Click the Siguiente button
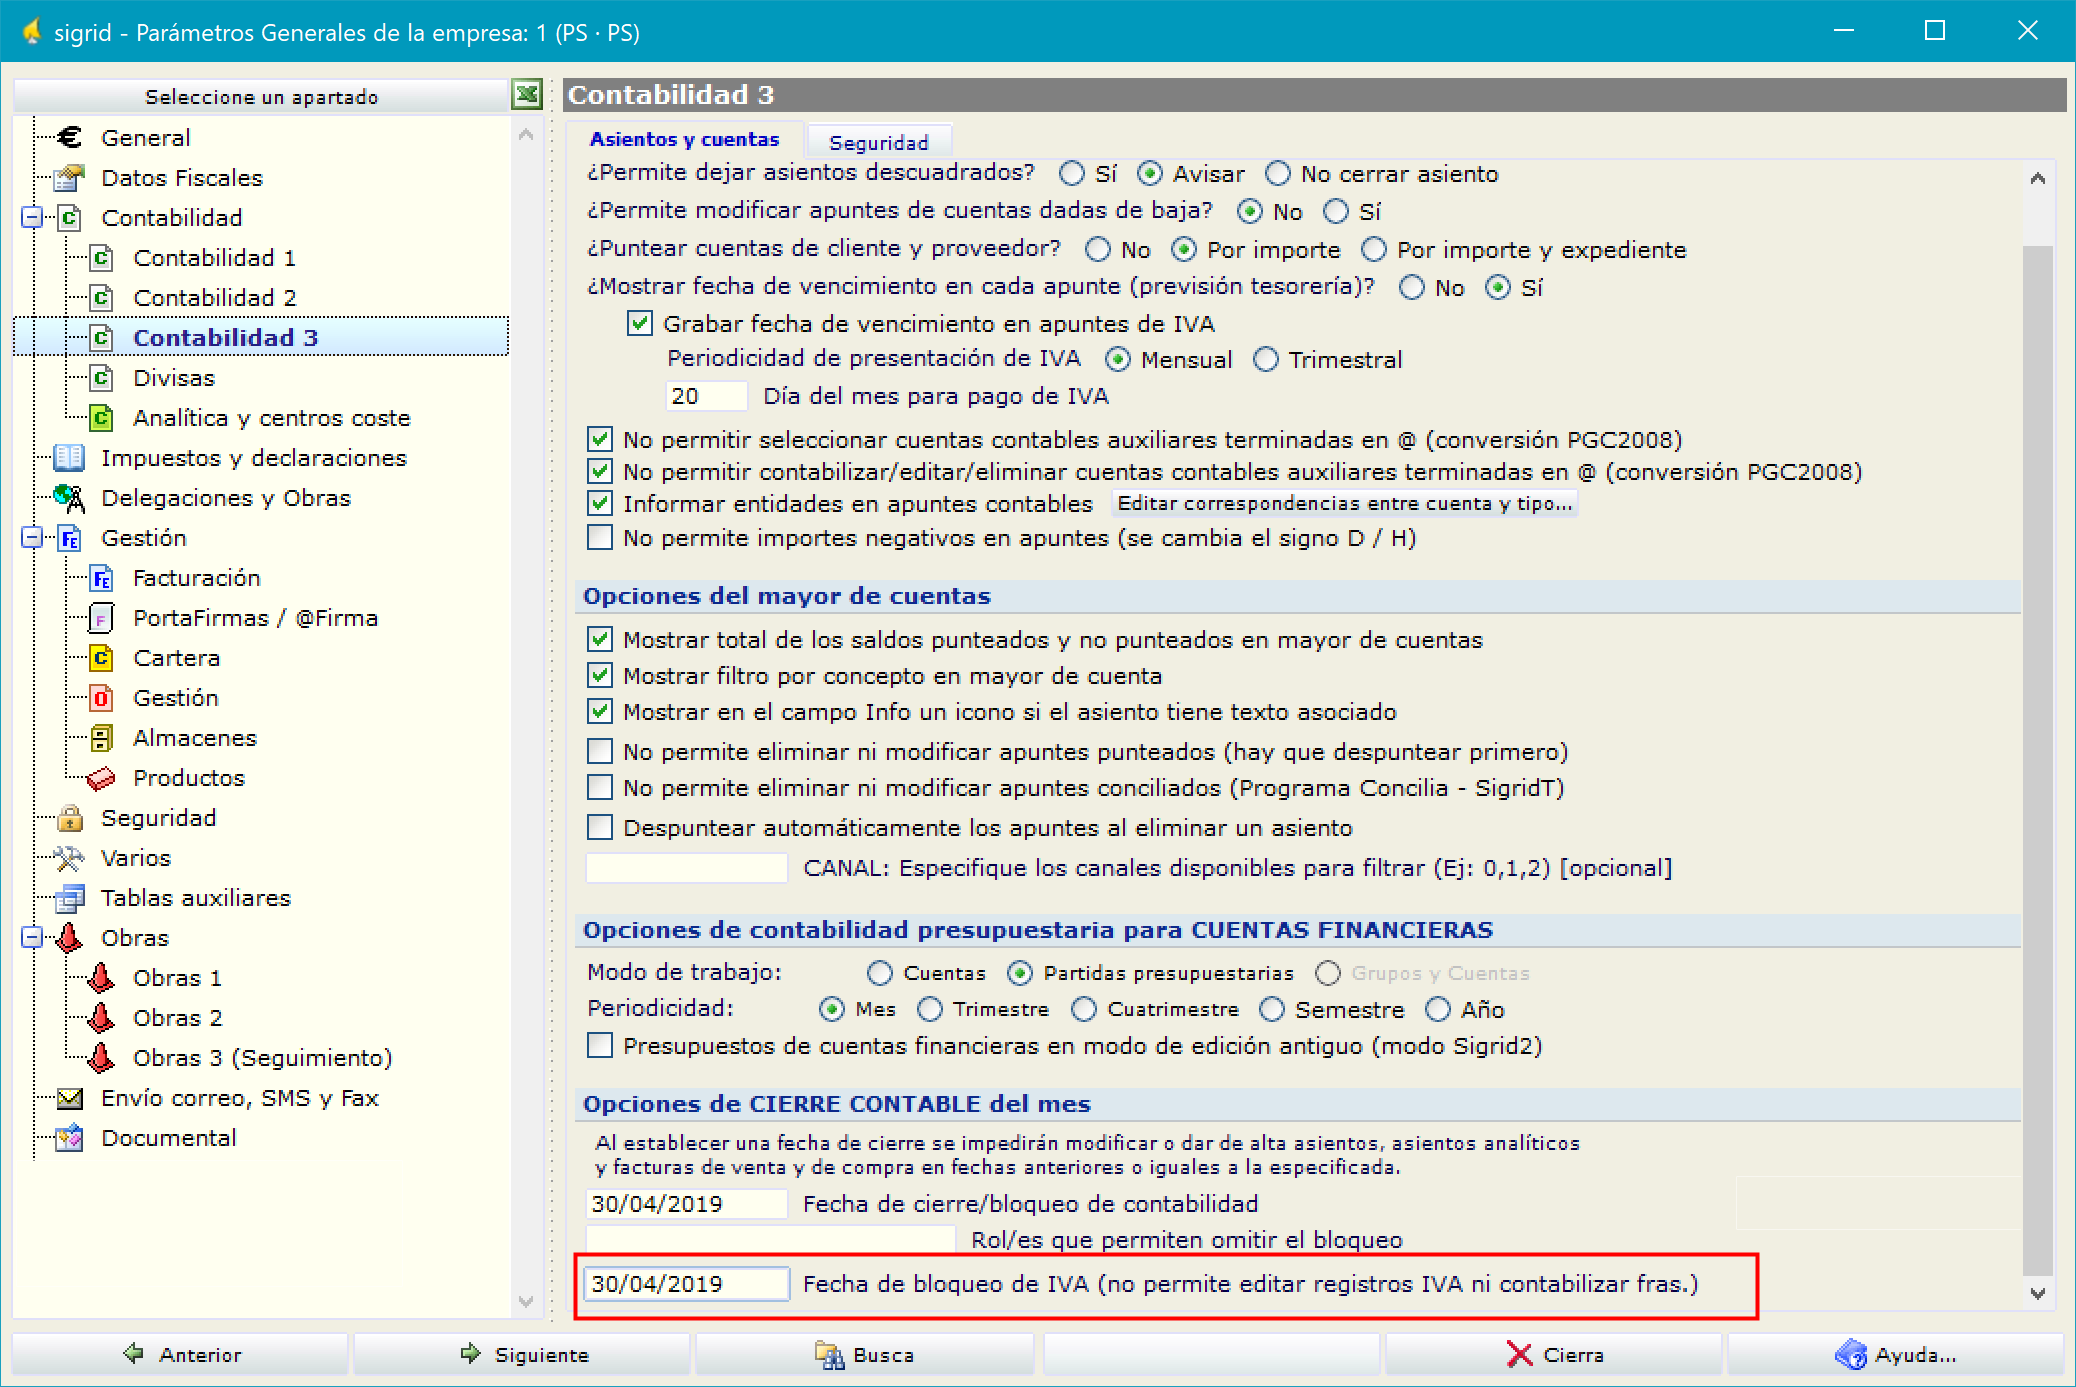 point(523,1354)
